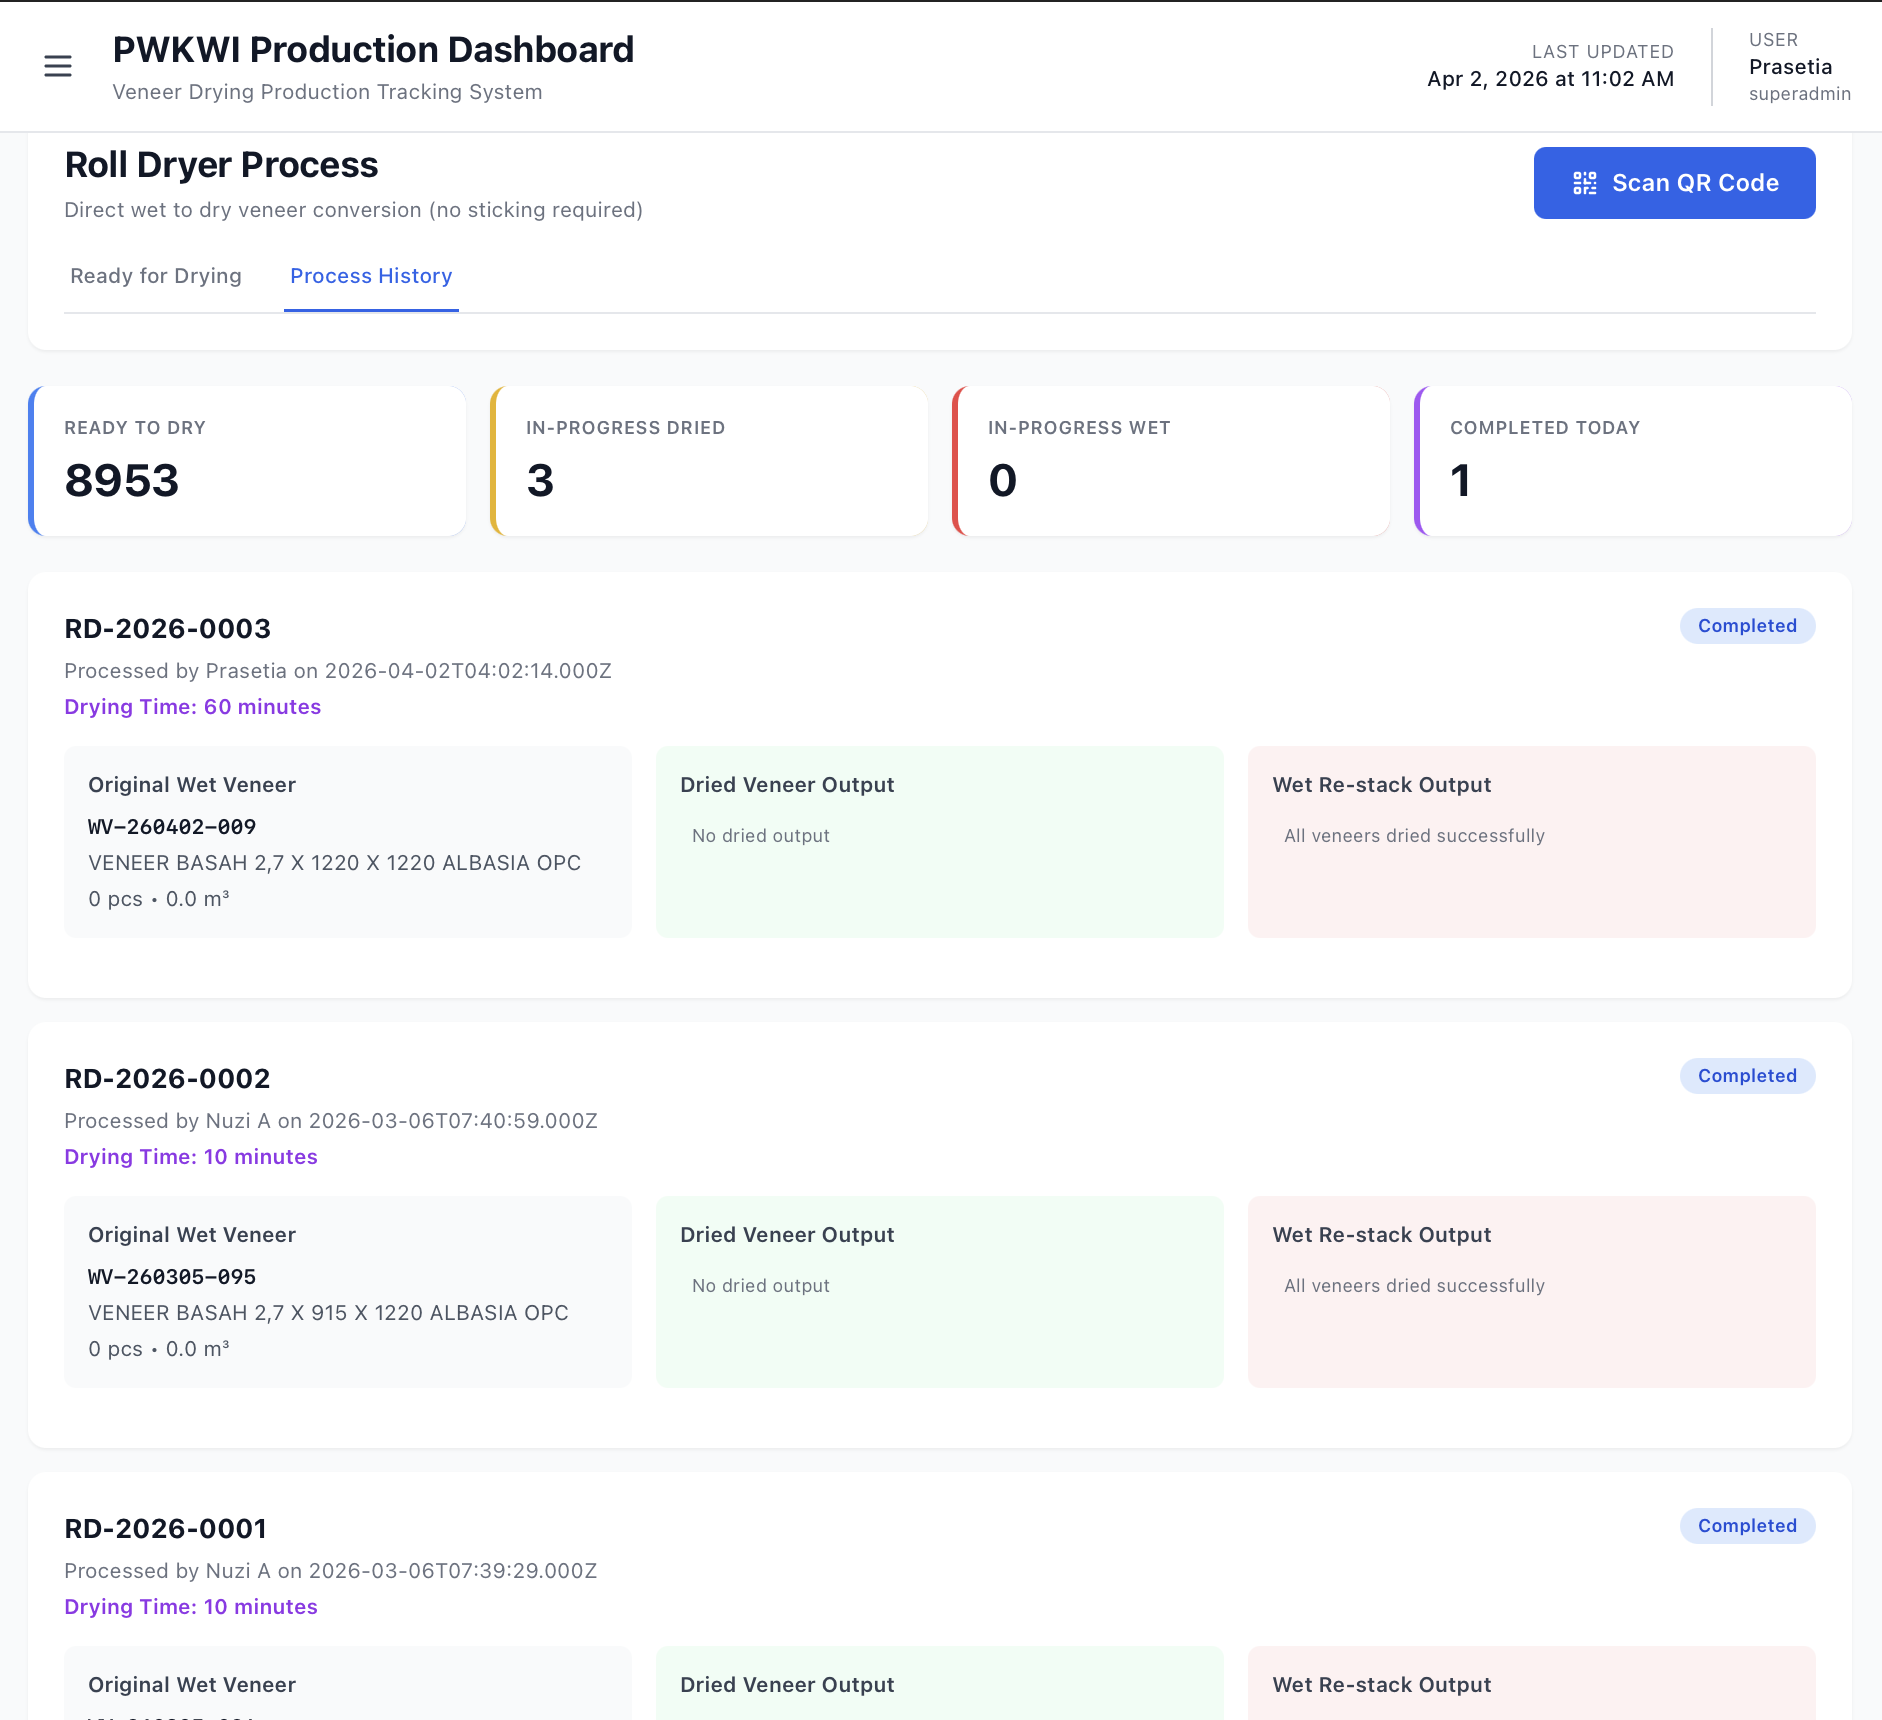Screen dimensions: 1882x1720
Task: Click the PWKWI Production Dashboard title
Action: [373, 50]
